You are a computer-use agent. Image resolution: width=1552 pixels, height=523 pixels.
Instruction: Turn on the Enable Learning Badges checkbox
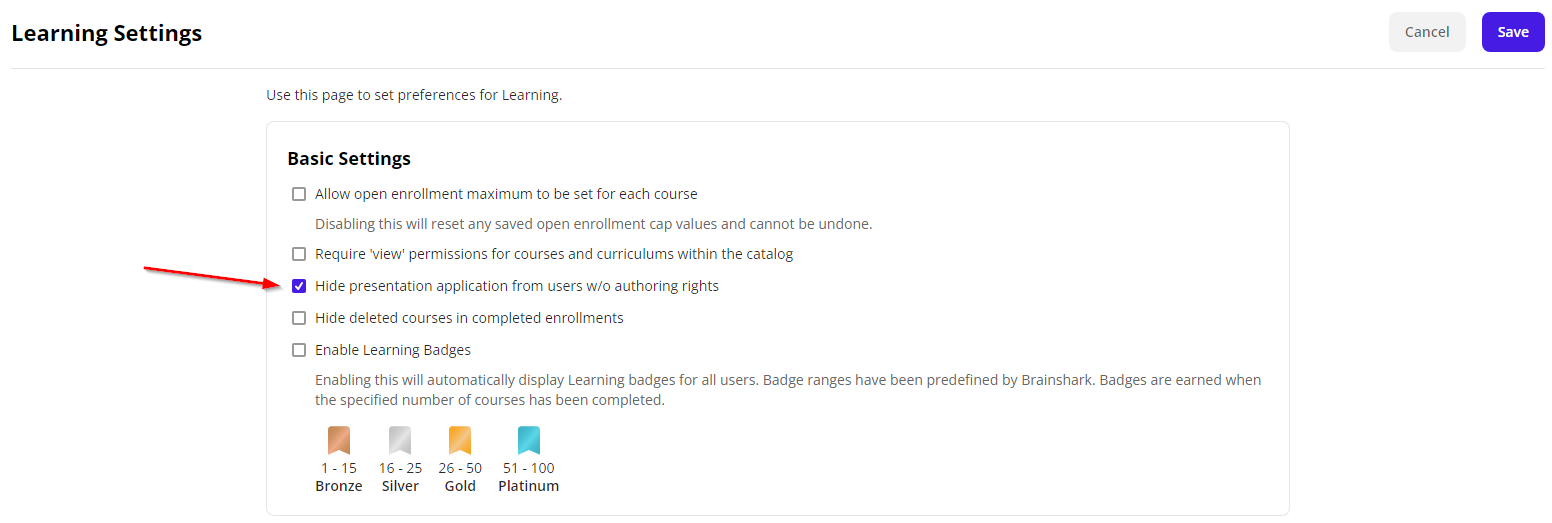click(299, 350)
